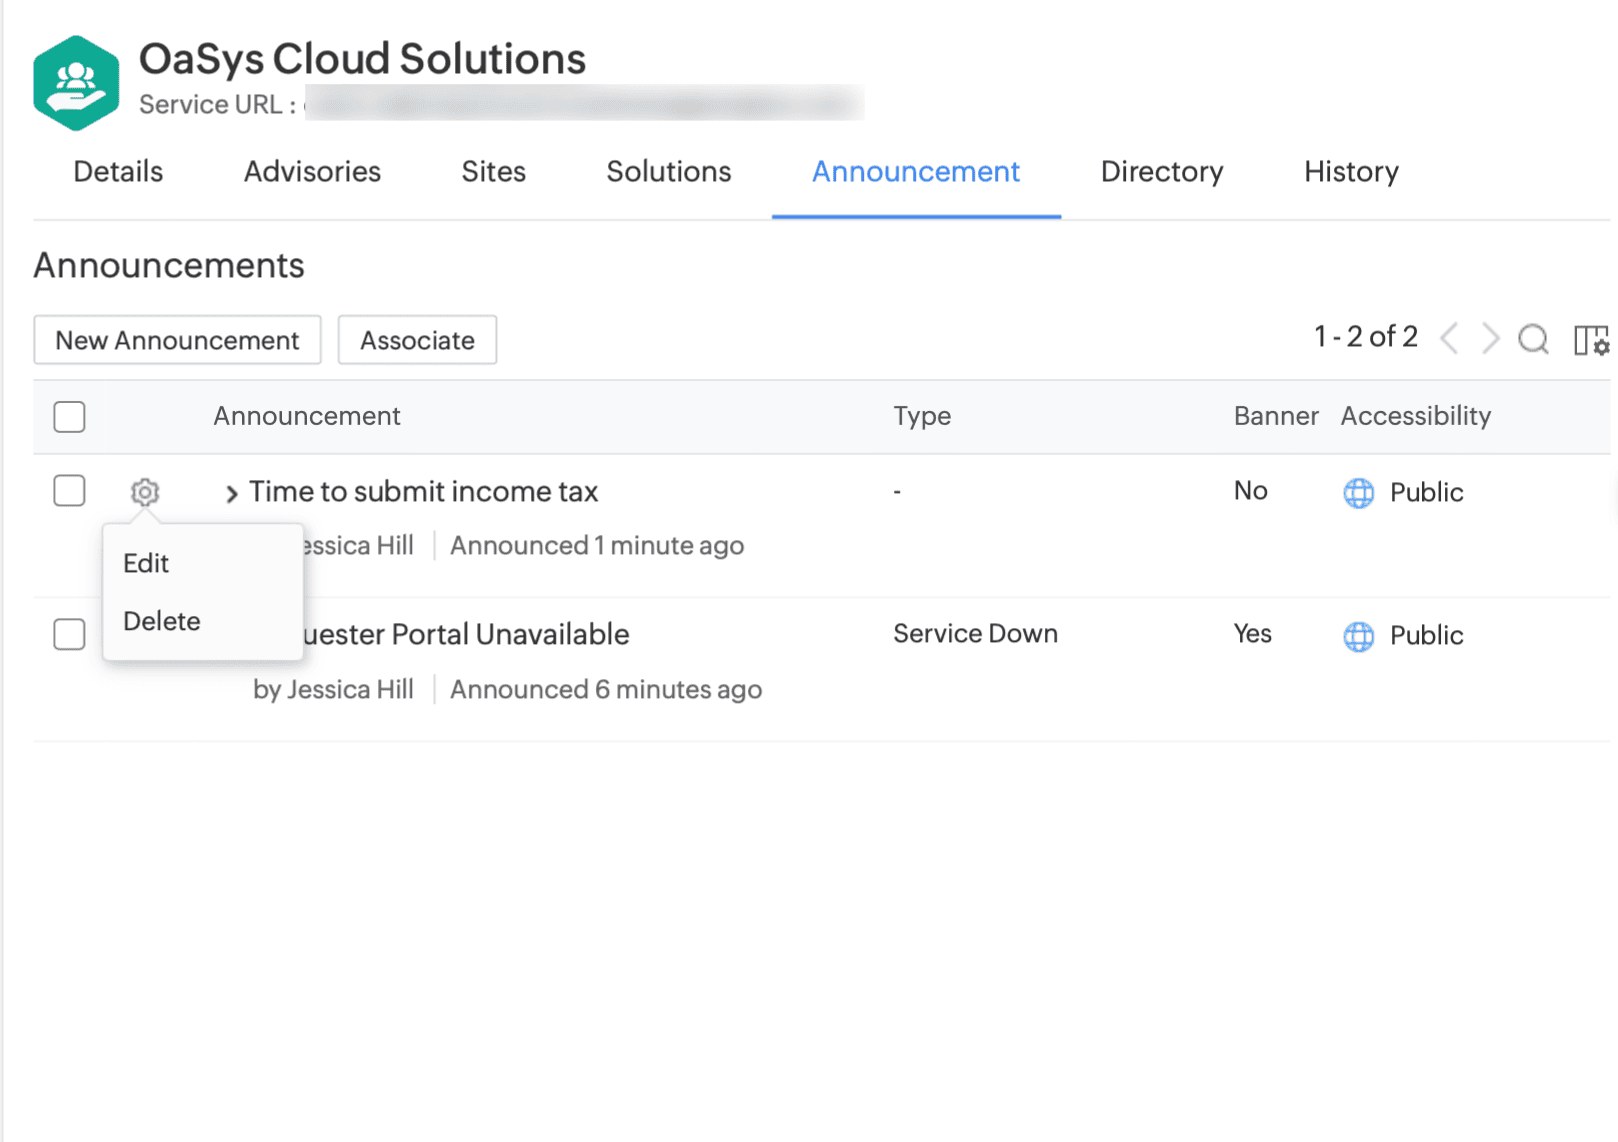This screenshot has width=1618, height=1142.
Task: Open the Time to submit income tax announcement
Action: 423,492
